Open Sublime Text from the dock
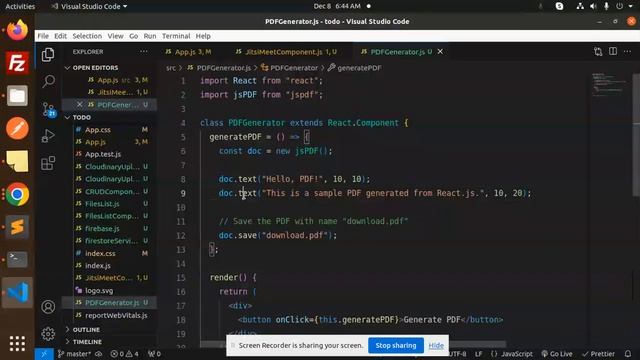Screen dimensions: 640x360 point(17,227)
